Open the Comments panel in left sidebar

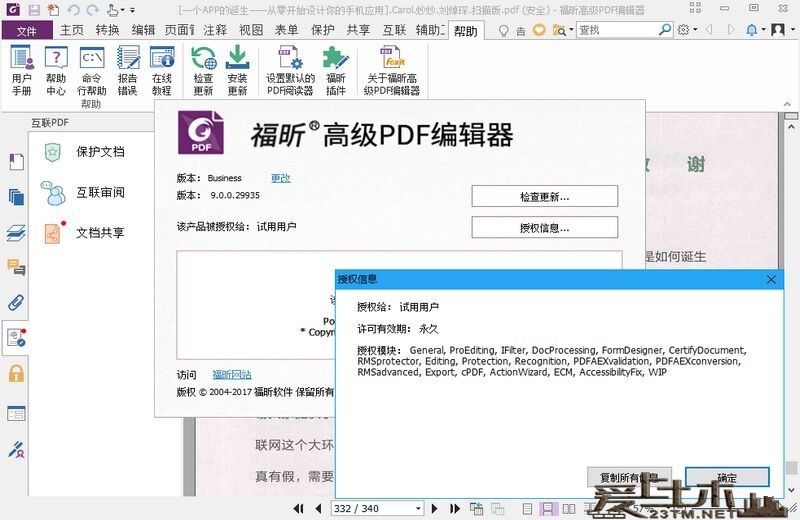point(16,267)
